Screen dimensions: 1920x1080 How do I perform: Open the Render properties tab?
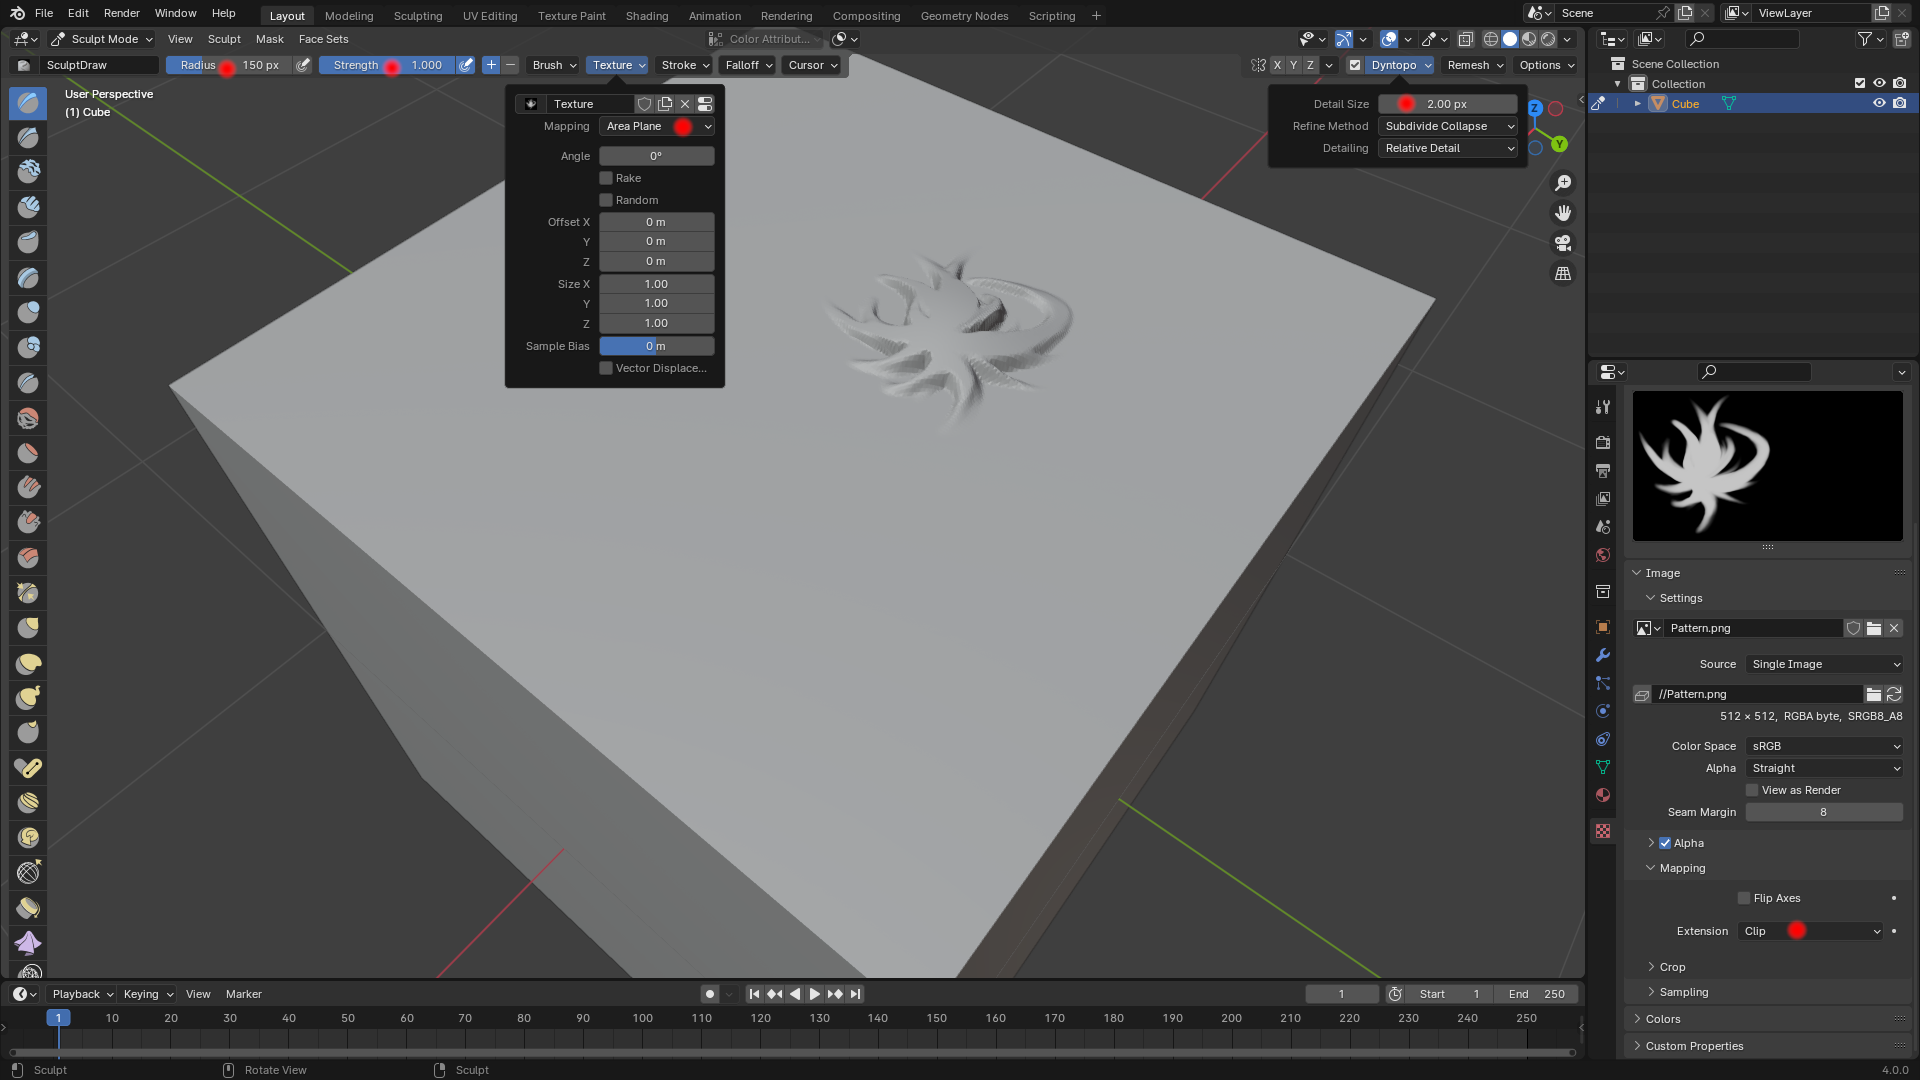(x=1603, y=442)
